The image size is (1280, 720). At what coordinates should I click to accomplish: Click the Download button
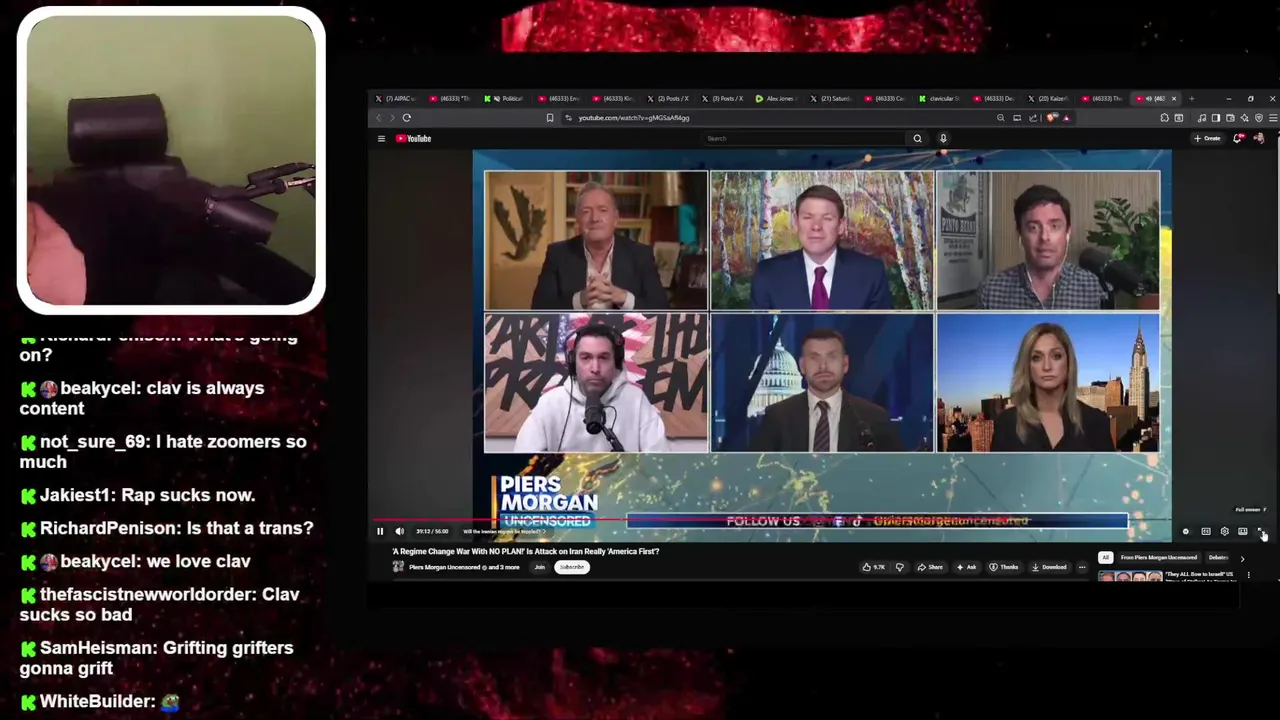[x=1049, y=567]
